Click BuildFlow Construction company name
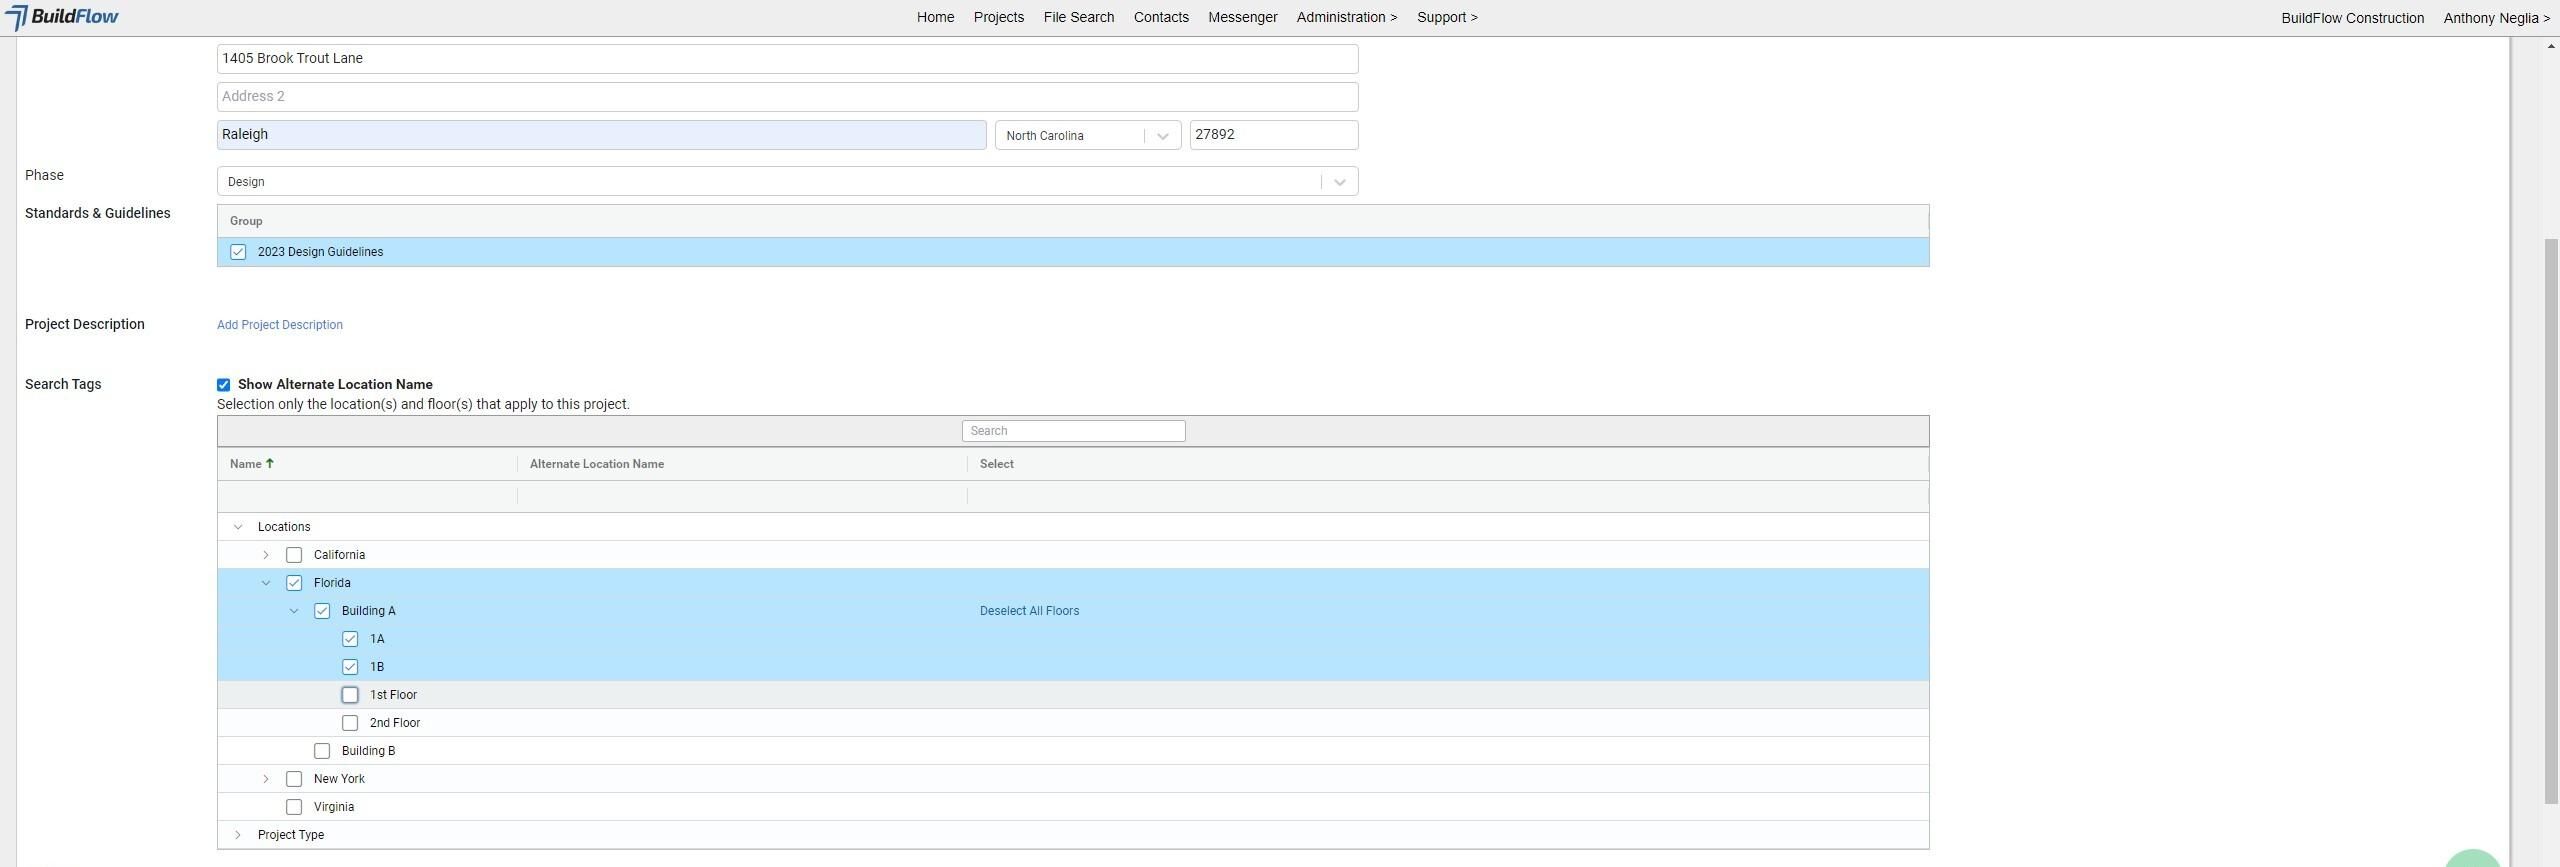The height and width of the screenshot is (867, 2560). (x=2352, y=18)
